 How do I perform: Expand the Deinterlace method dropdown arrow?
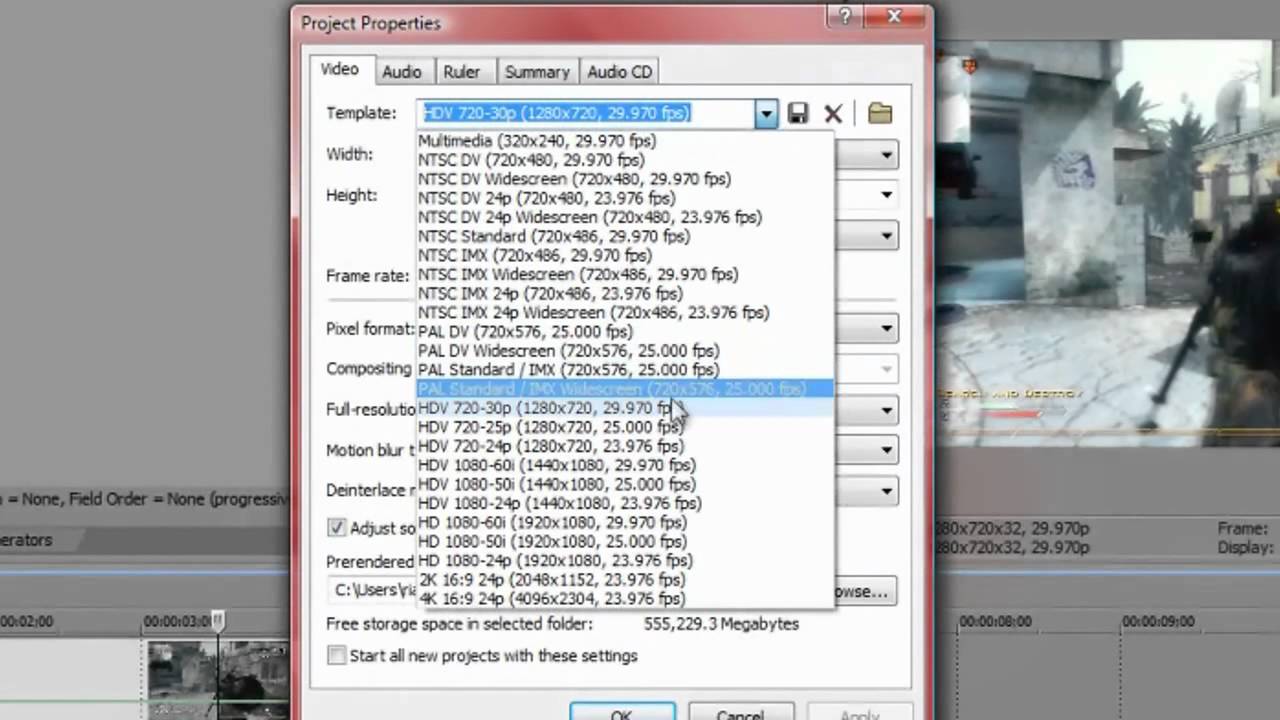(886, 491)
